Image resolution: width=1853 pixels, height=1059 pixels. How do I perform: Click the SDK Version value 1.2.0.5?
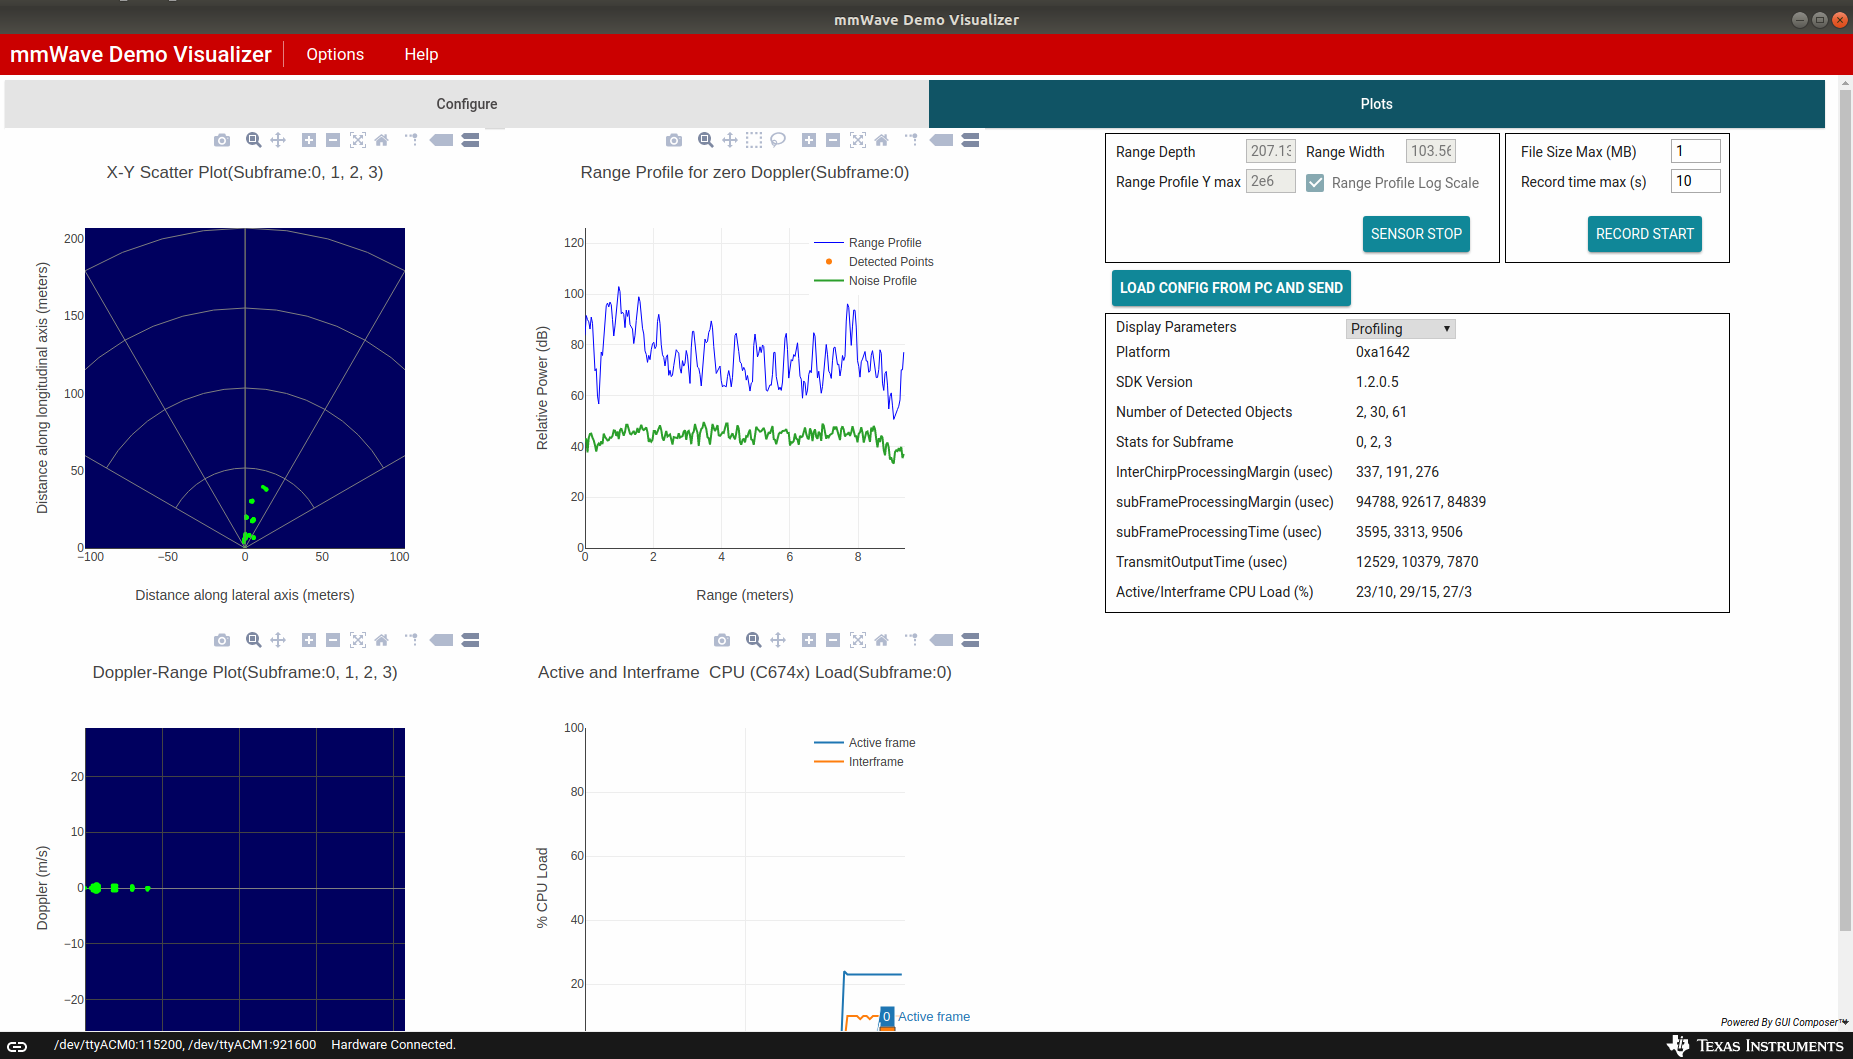[1377, 382]
